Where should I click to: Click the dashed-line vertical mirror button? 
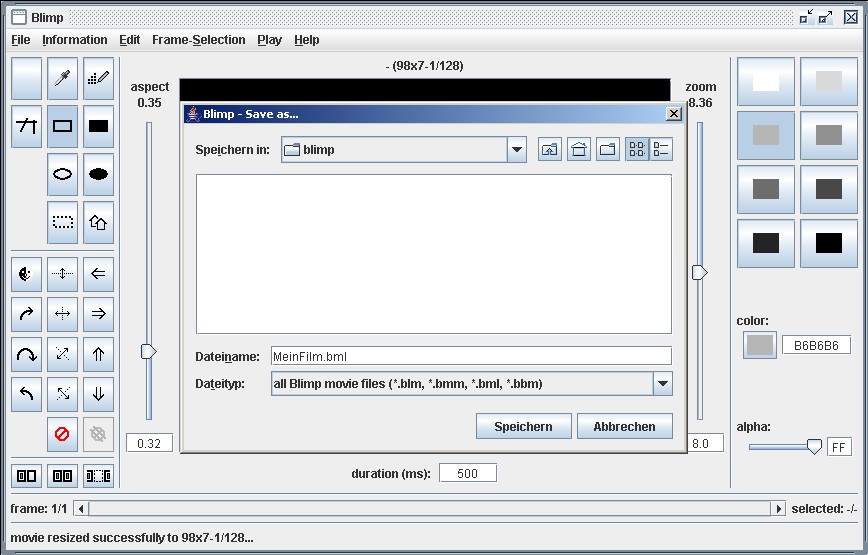click(62, 274)
